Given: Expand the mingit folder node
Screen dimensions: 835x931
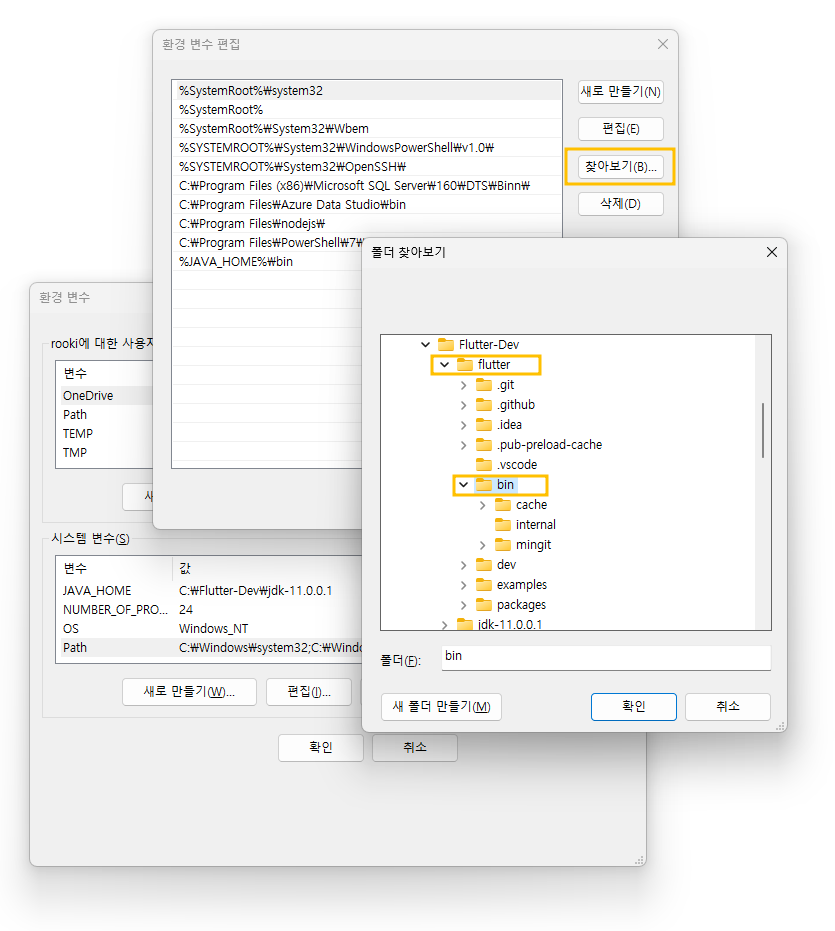Looking at the screenshot, I should (482, 545).
